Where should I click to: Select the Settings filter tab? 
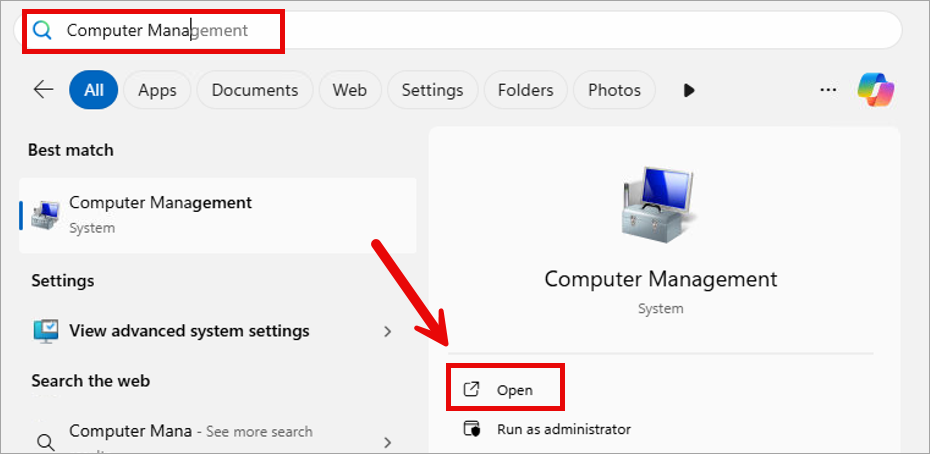(x=432, y=90)
